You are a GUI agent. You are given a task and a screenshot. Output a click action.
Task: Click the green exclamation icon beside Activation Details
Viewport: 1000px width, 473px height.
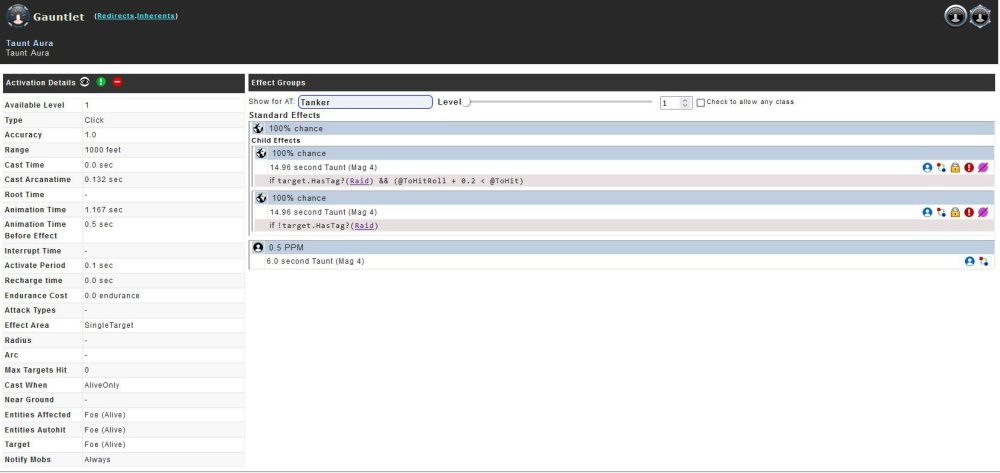(101, 82)
